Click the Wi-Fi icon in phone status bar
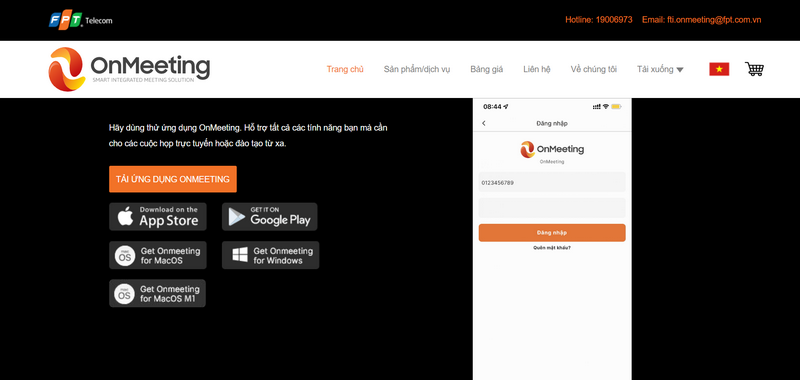The image size is (800, 380). [x=606, y=107]
